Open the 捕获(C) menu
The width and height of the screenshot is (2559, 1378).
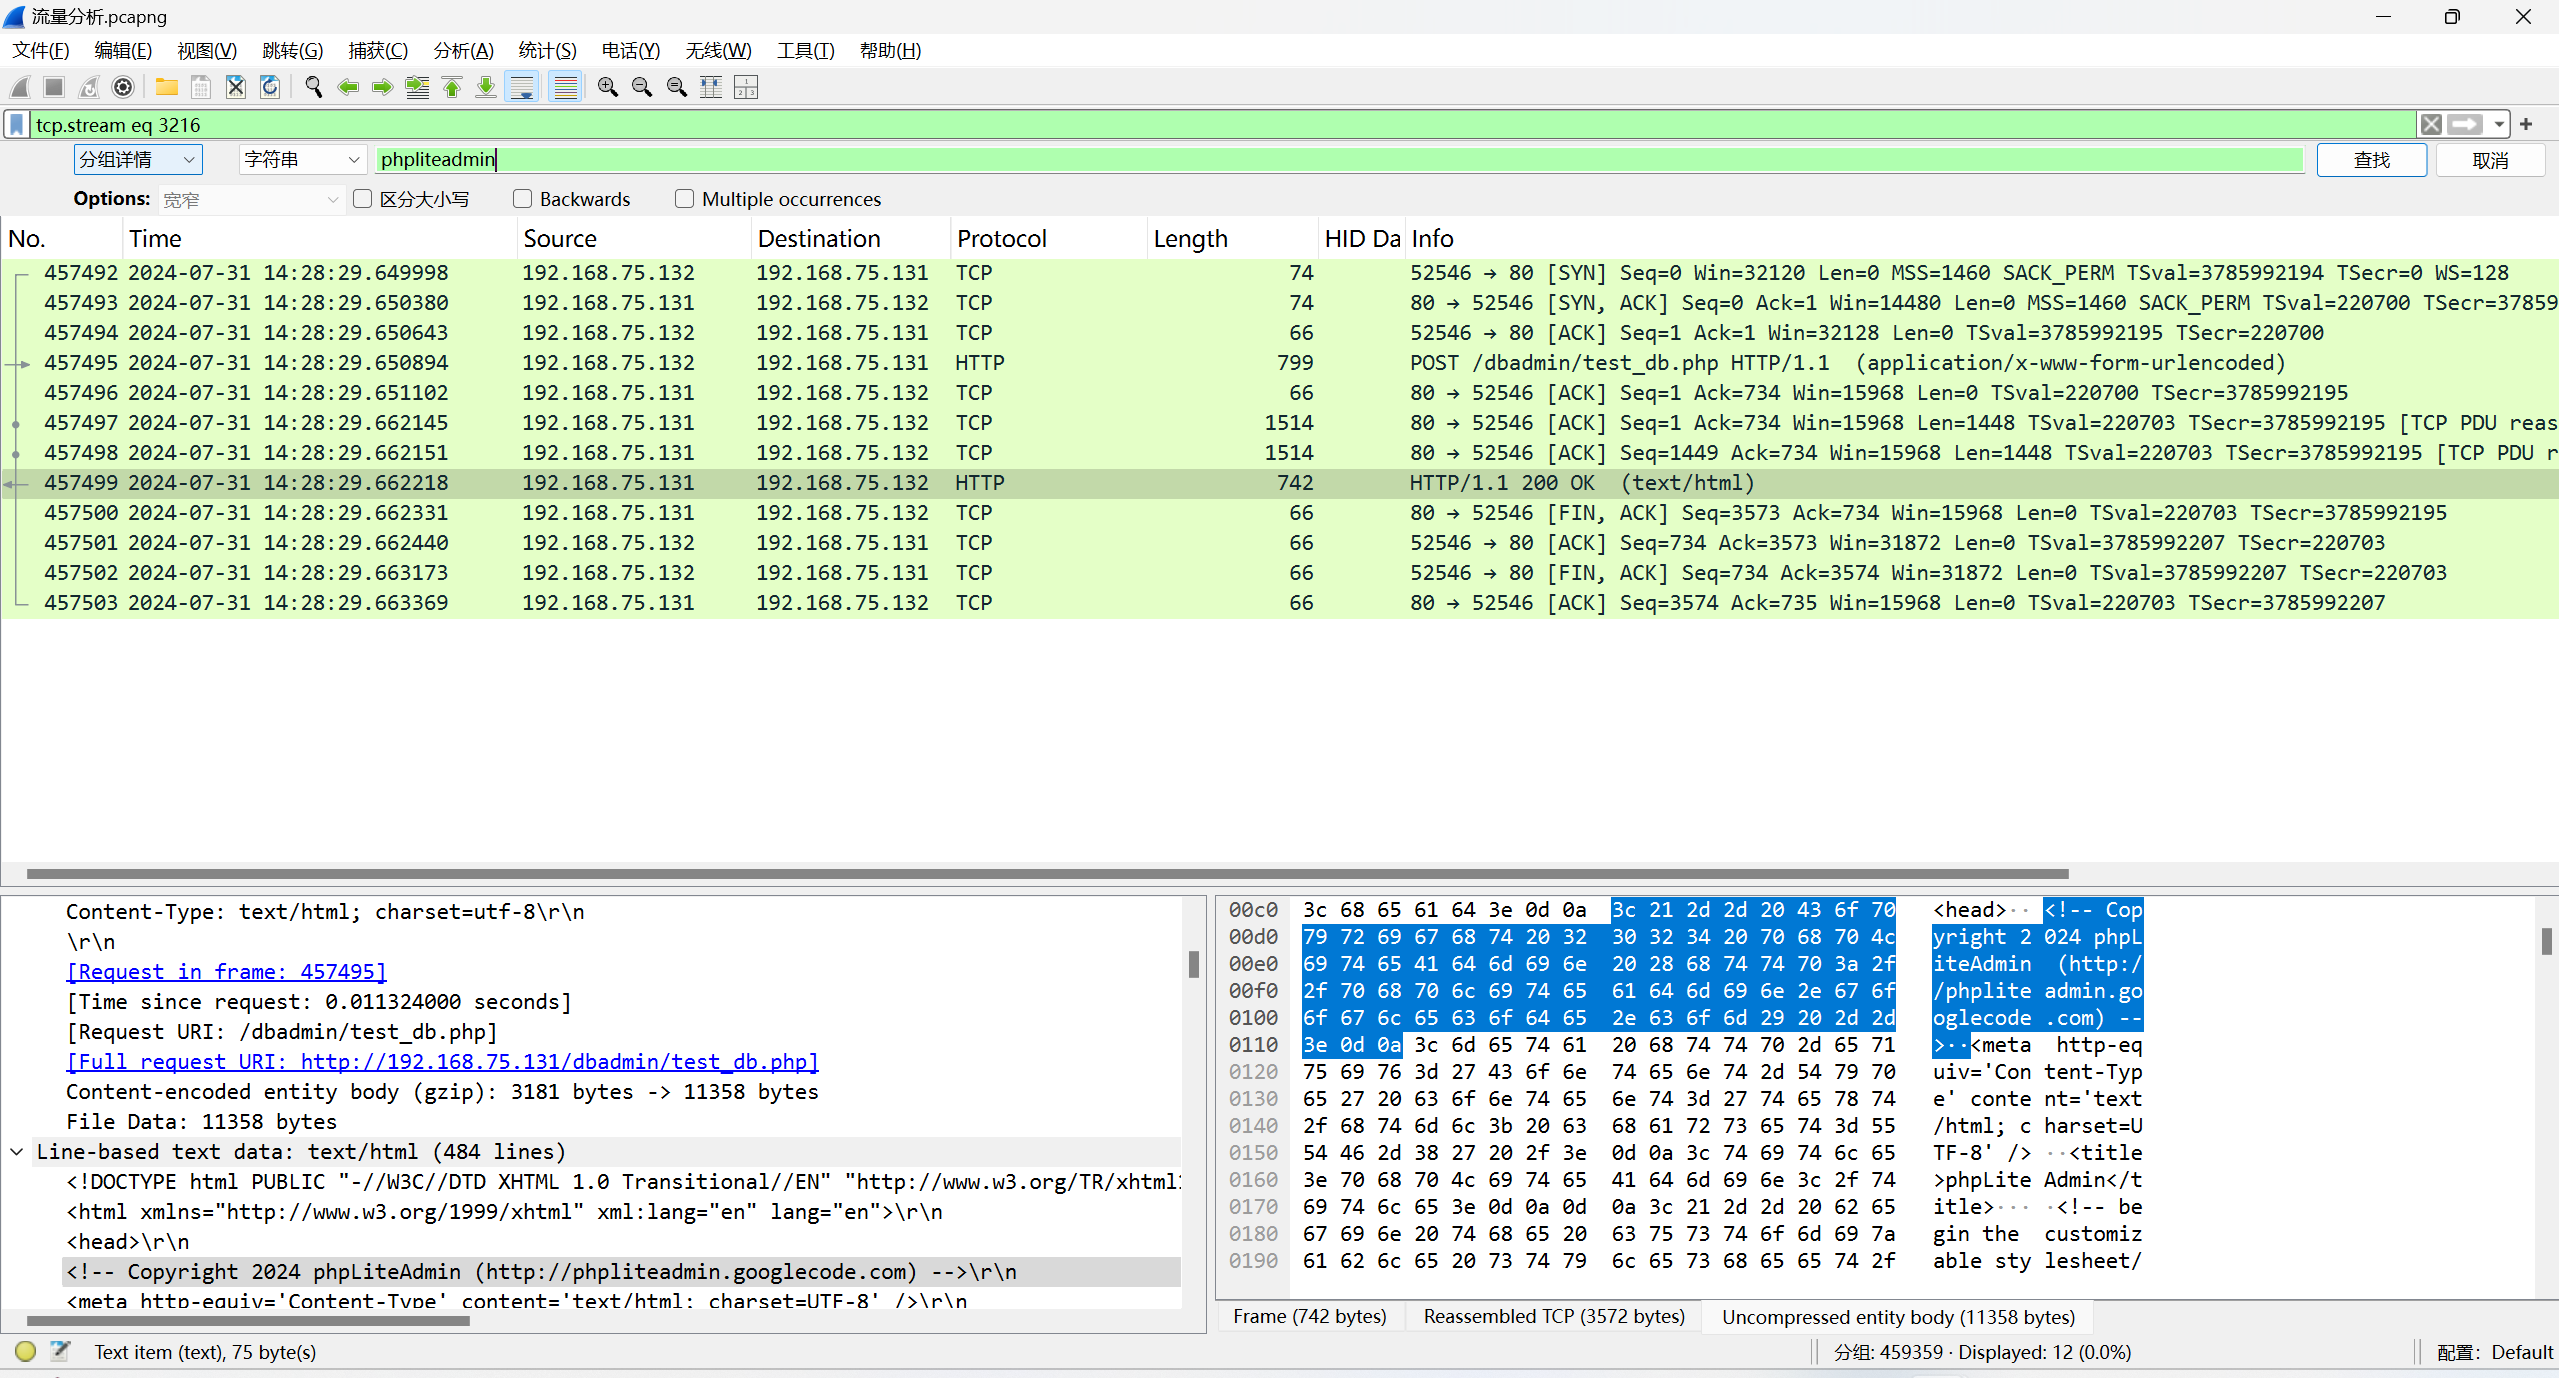point(378,50)
